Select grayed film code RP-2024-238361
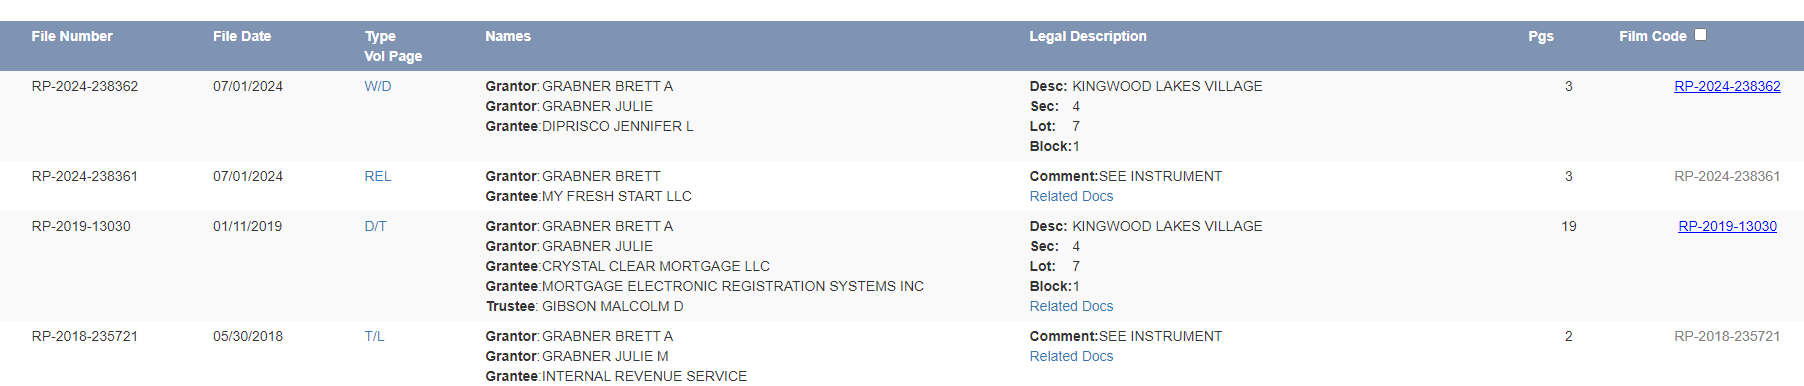Image resolution: width=1804 pixels, height=386 pixels. [1727, 176]
